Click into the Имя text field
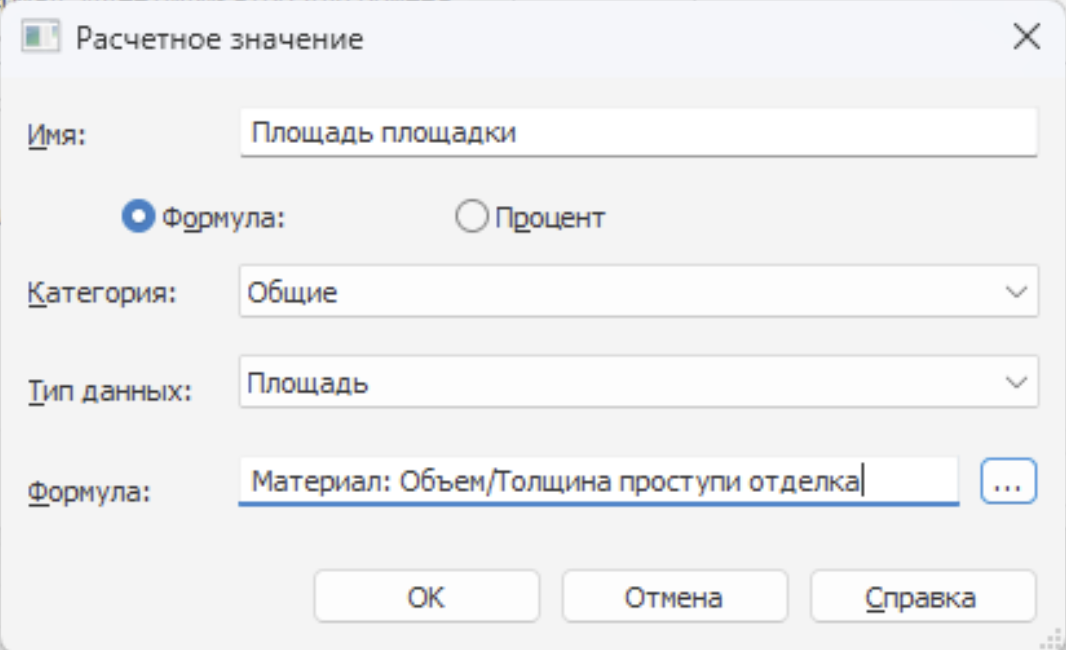The width and height of the screenshot is (1066, 650). 638,133
